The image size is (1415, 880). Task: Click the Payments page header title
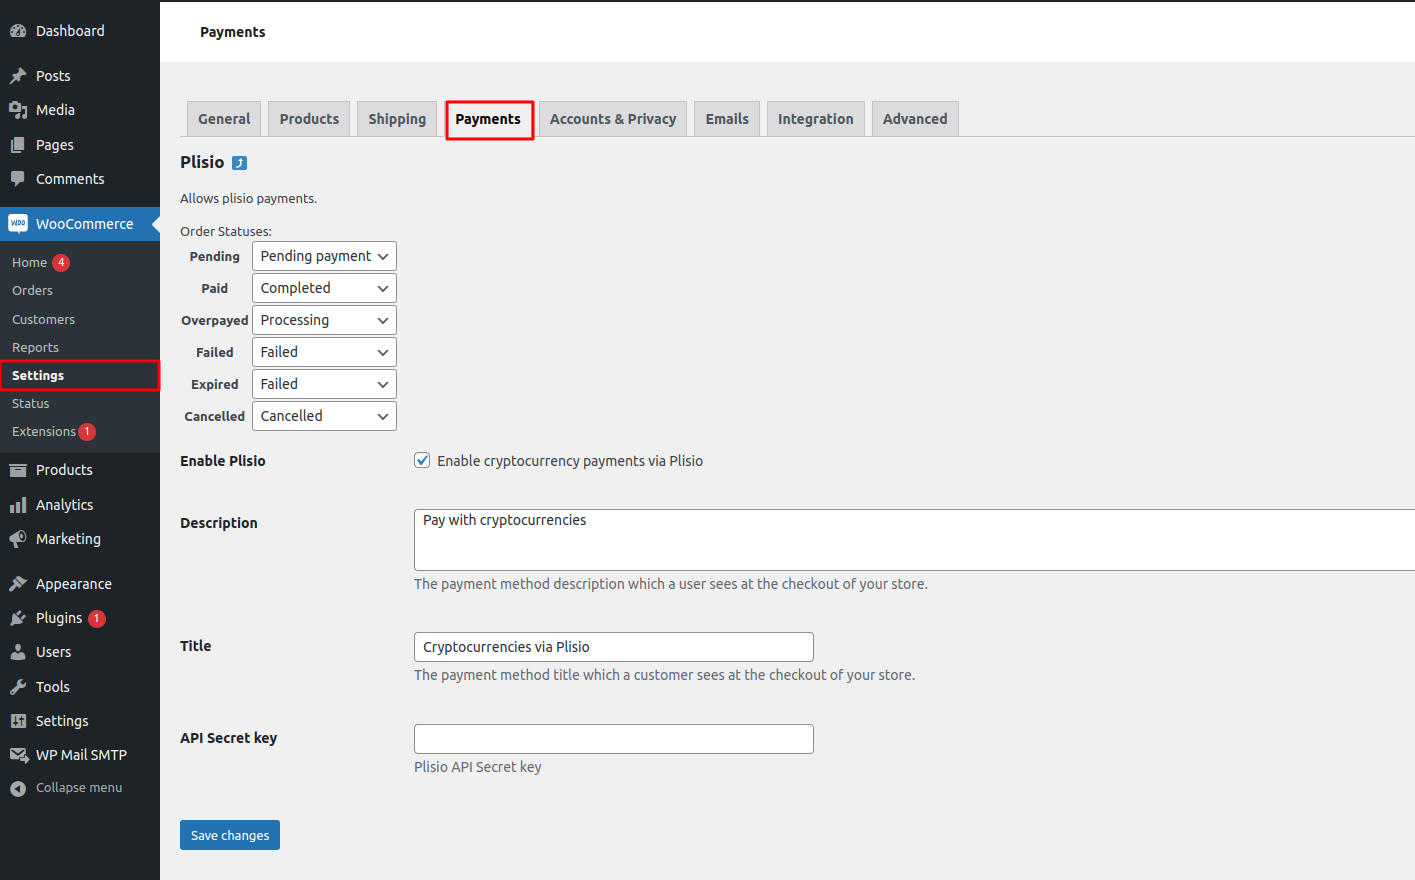pyautogui.click(x=233, y=32)
